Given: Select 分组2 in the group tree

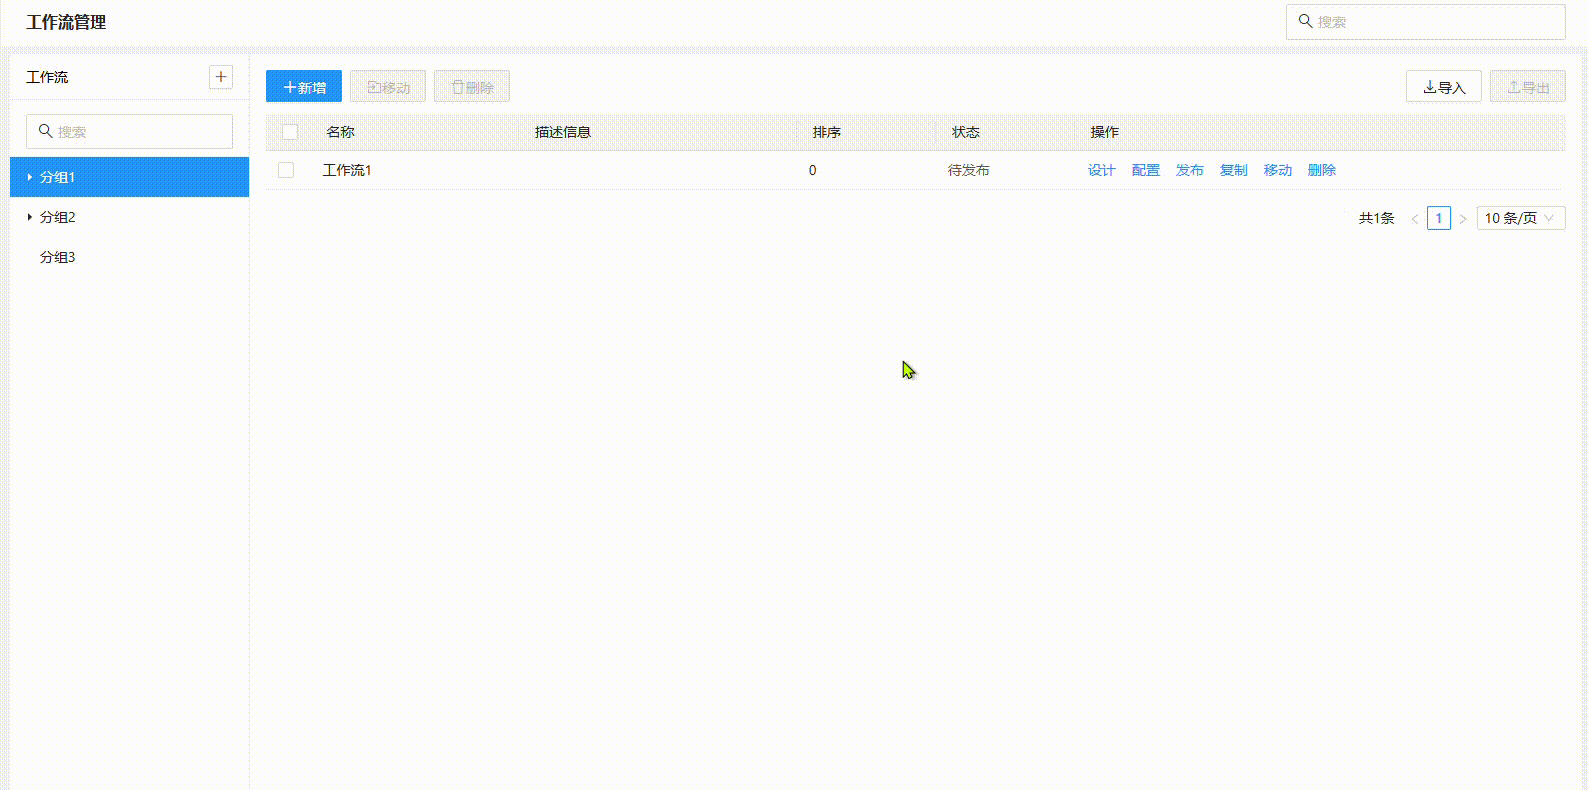Looking at the screenshot, I should 58,217.
